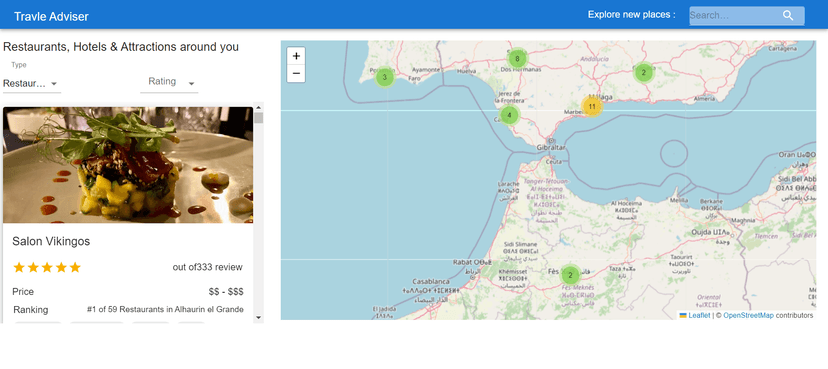
Task: Expand the Type dropdown showing Restaurants
Action: tap(32, 83)
